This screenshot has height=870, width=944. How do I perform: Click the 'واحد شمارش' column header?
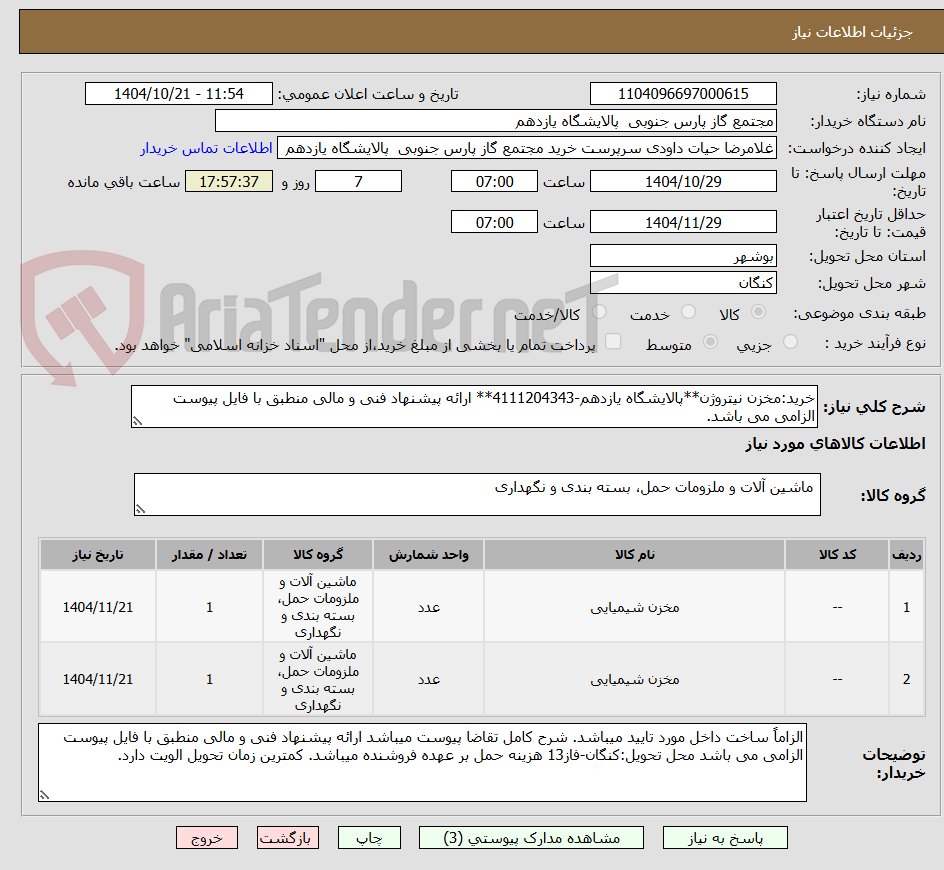[x=429, y=555]
